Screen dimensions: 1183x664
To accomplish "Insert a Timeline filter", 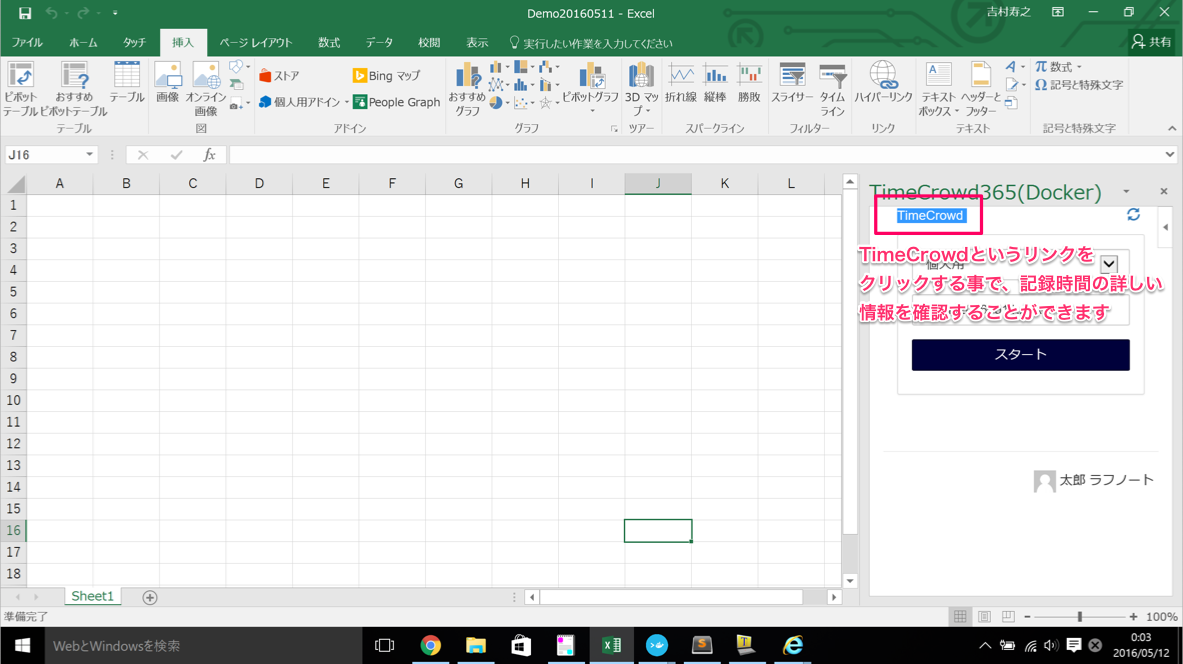I will 832,89.
